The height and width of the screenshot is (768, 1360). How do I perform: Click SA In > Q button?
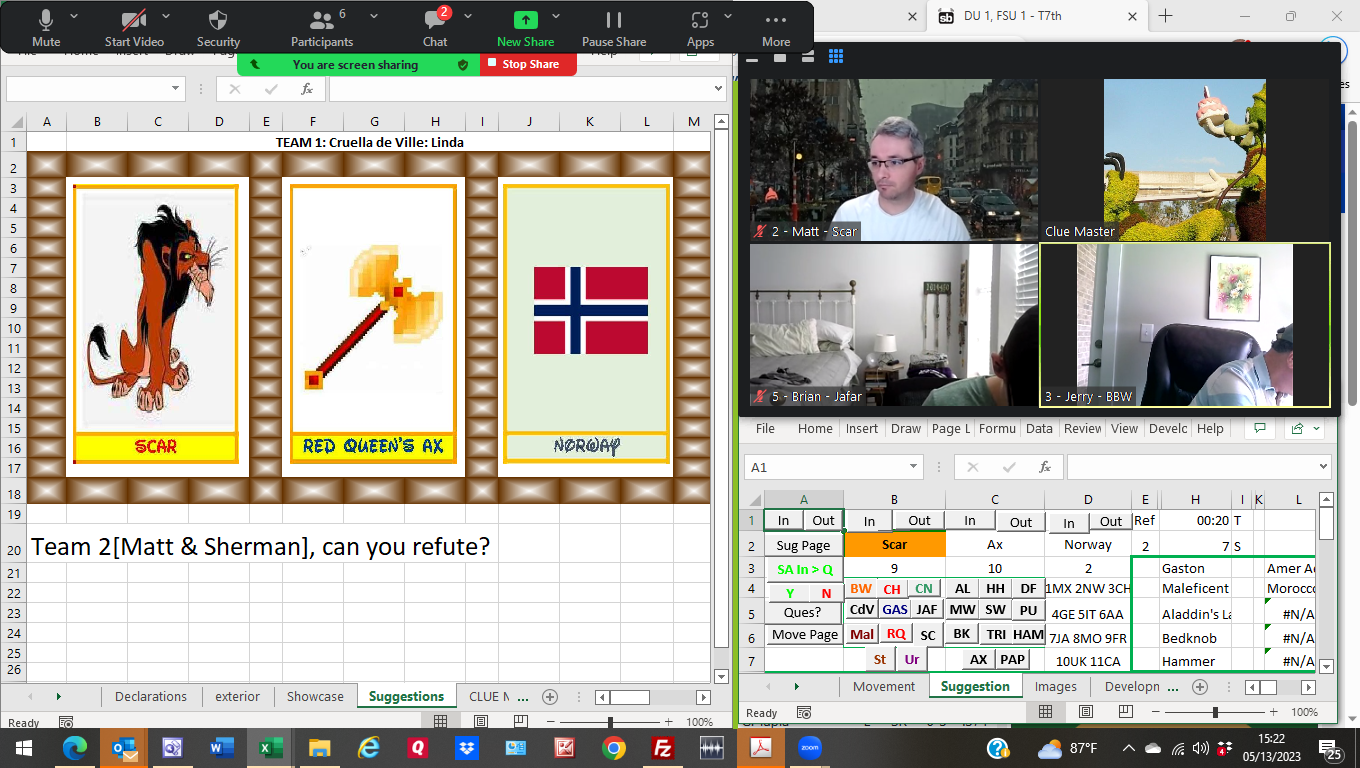tap(806, 569)
